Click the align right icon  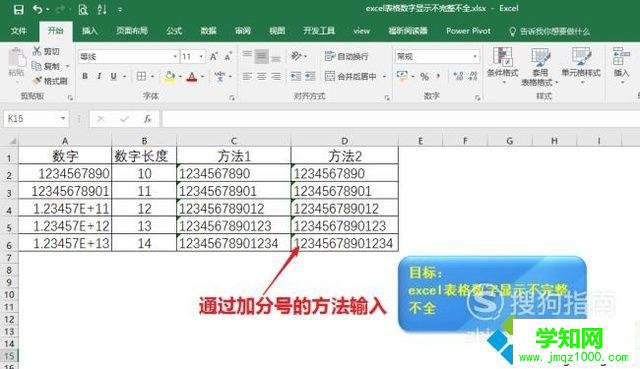click(276, 76)
